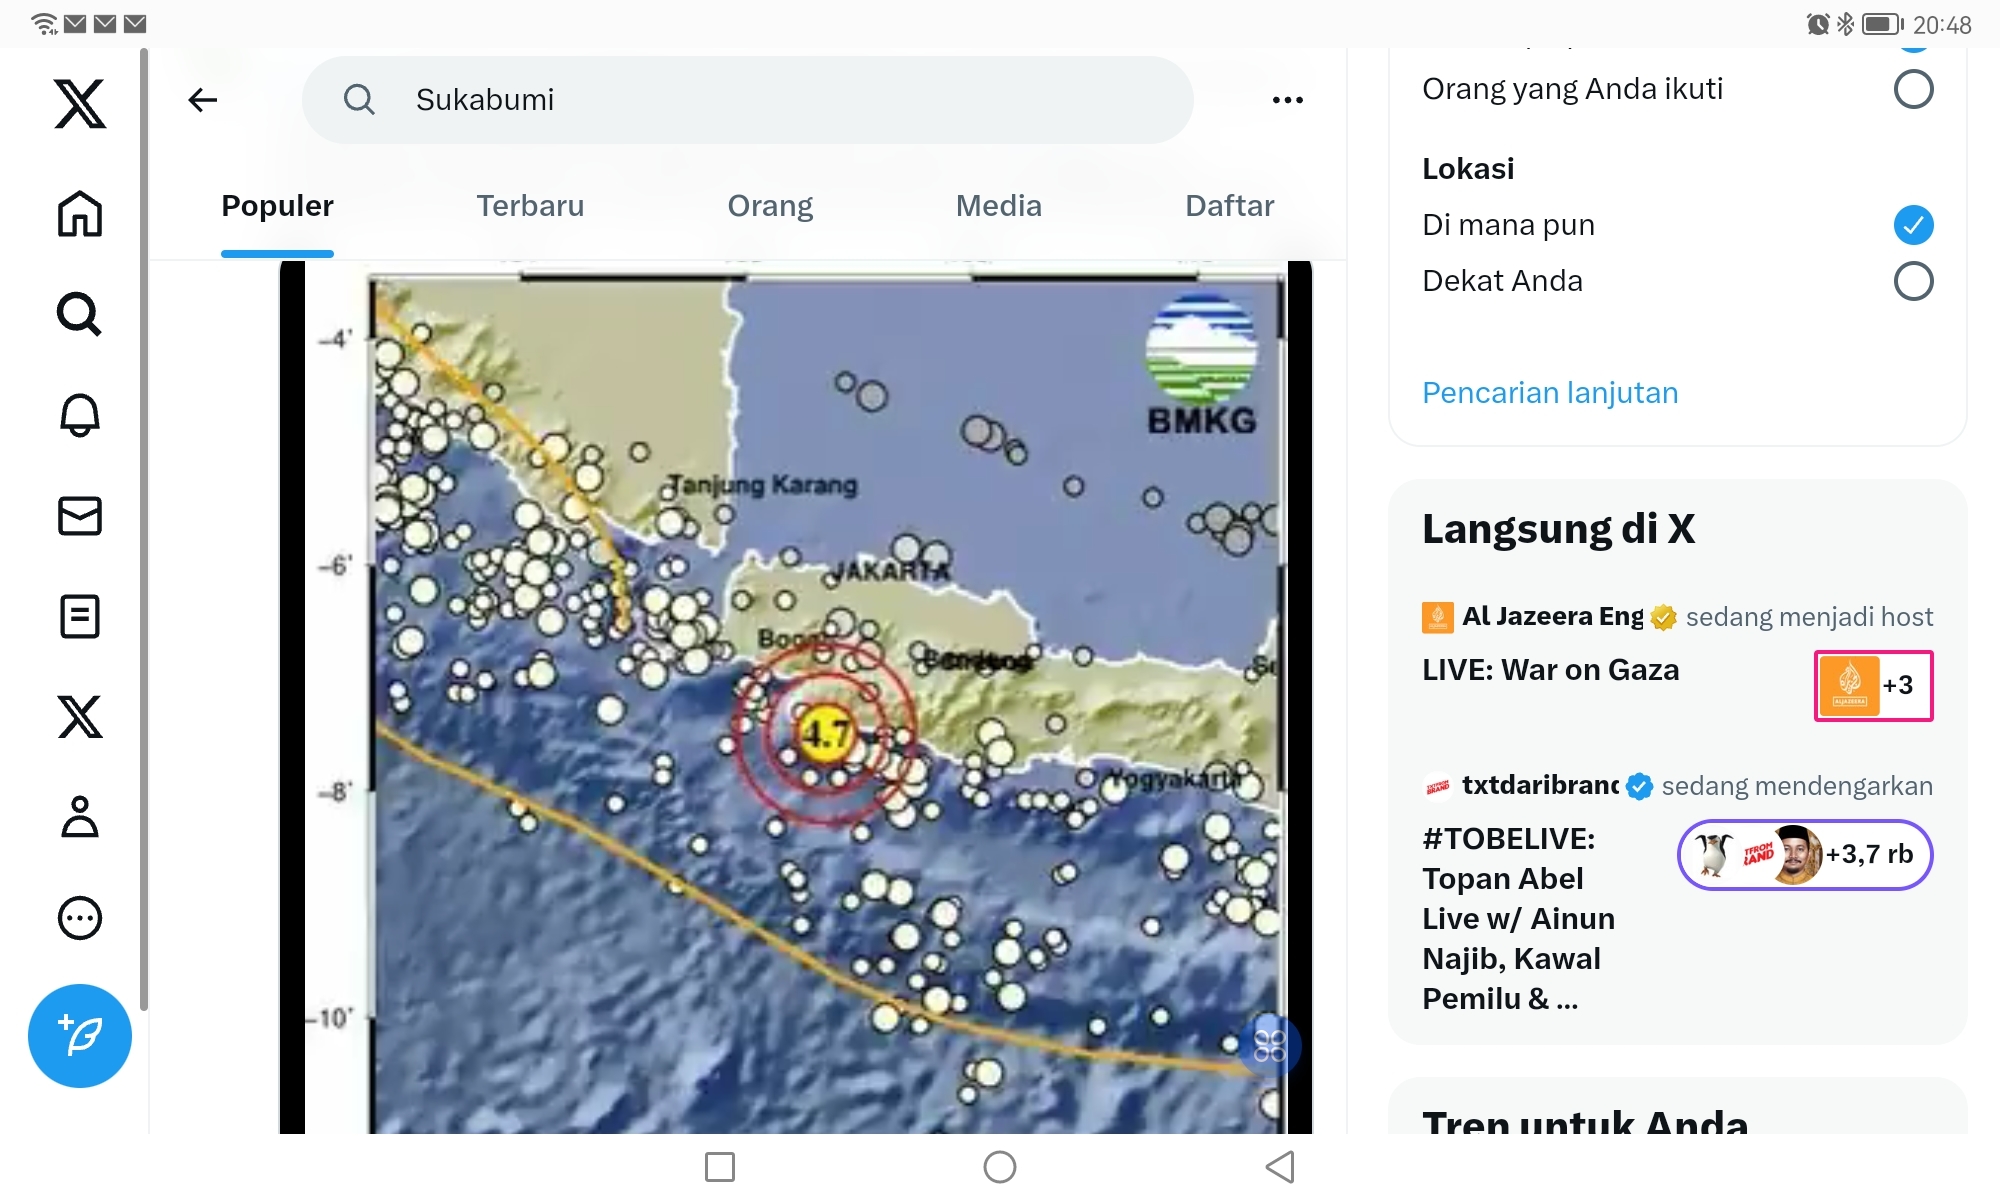
Task: Switch to the Terbaru tab
Action: coord(530,205)
